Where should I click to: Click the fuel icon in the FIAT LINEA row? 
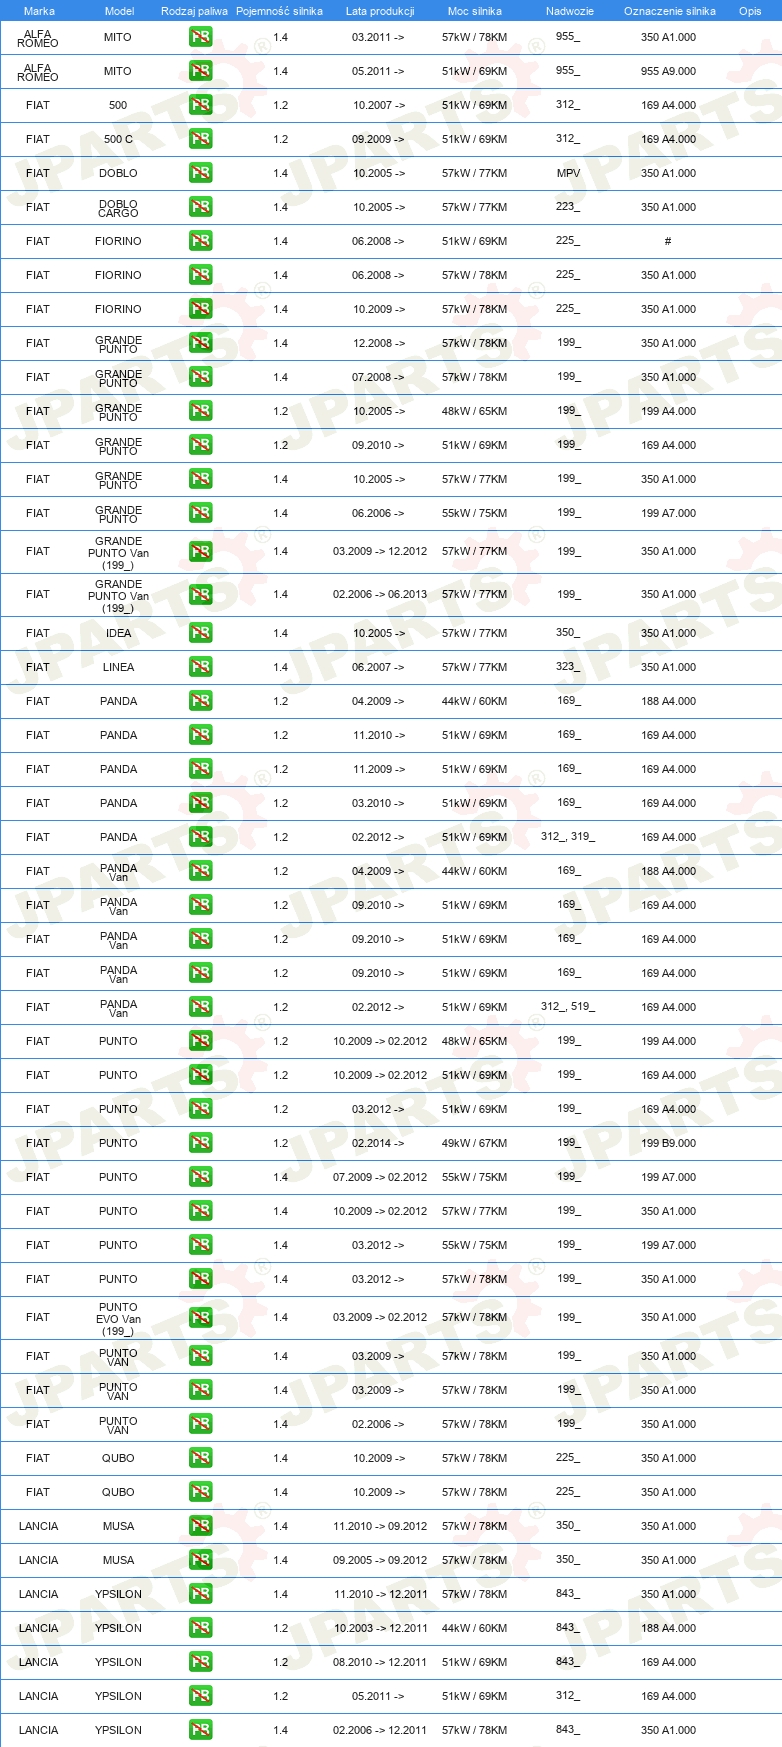[x=200, y=667]
